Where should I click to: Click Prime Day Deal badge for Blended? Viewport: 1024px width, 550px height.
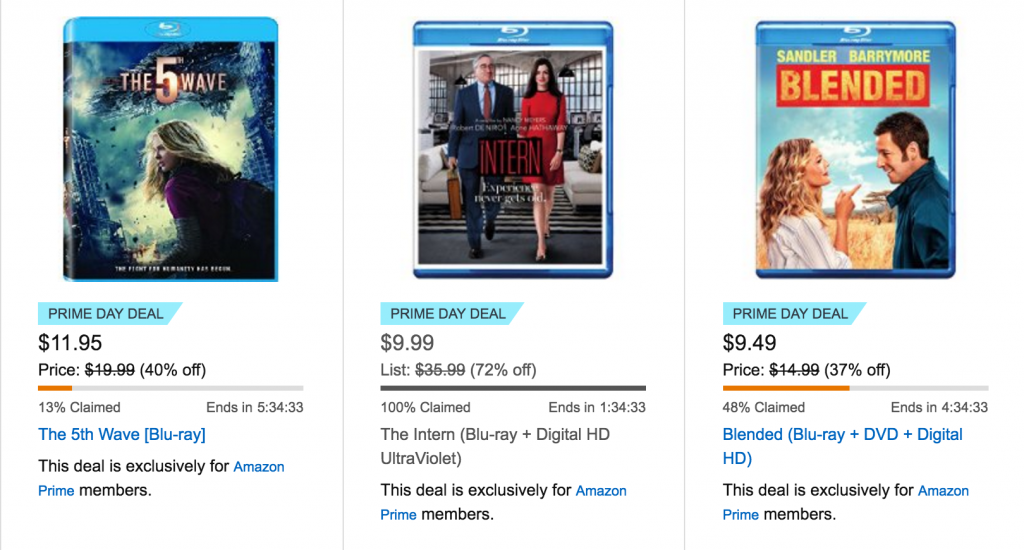coord(793,314)
